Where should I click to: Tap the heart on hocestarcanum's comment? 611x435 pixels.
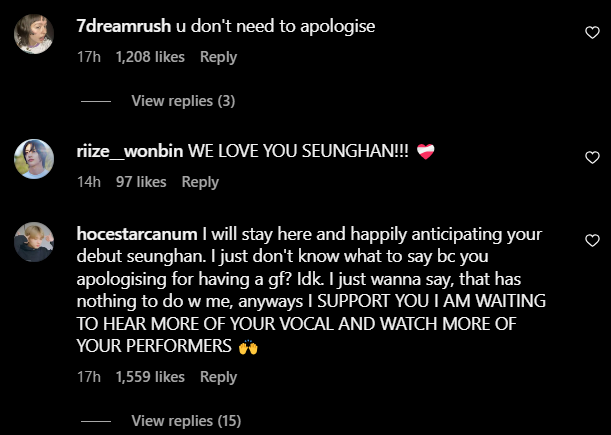pyautogui.click(x=592, y=240)
